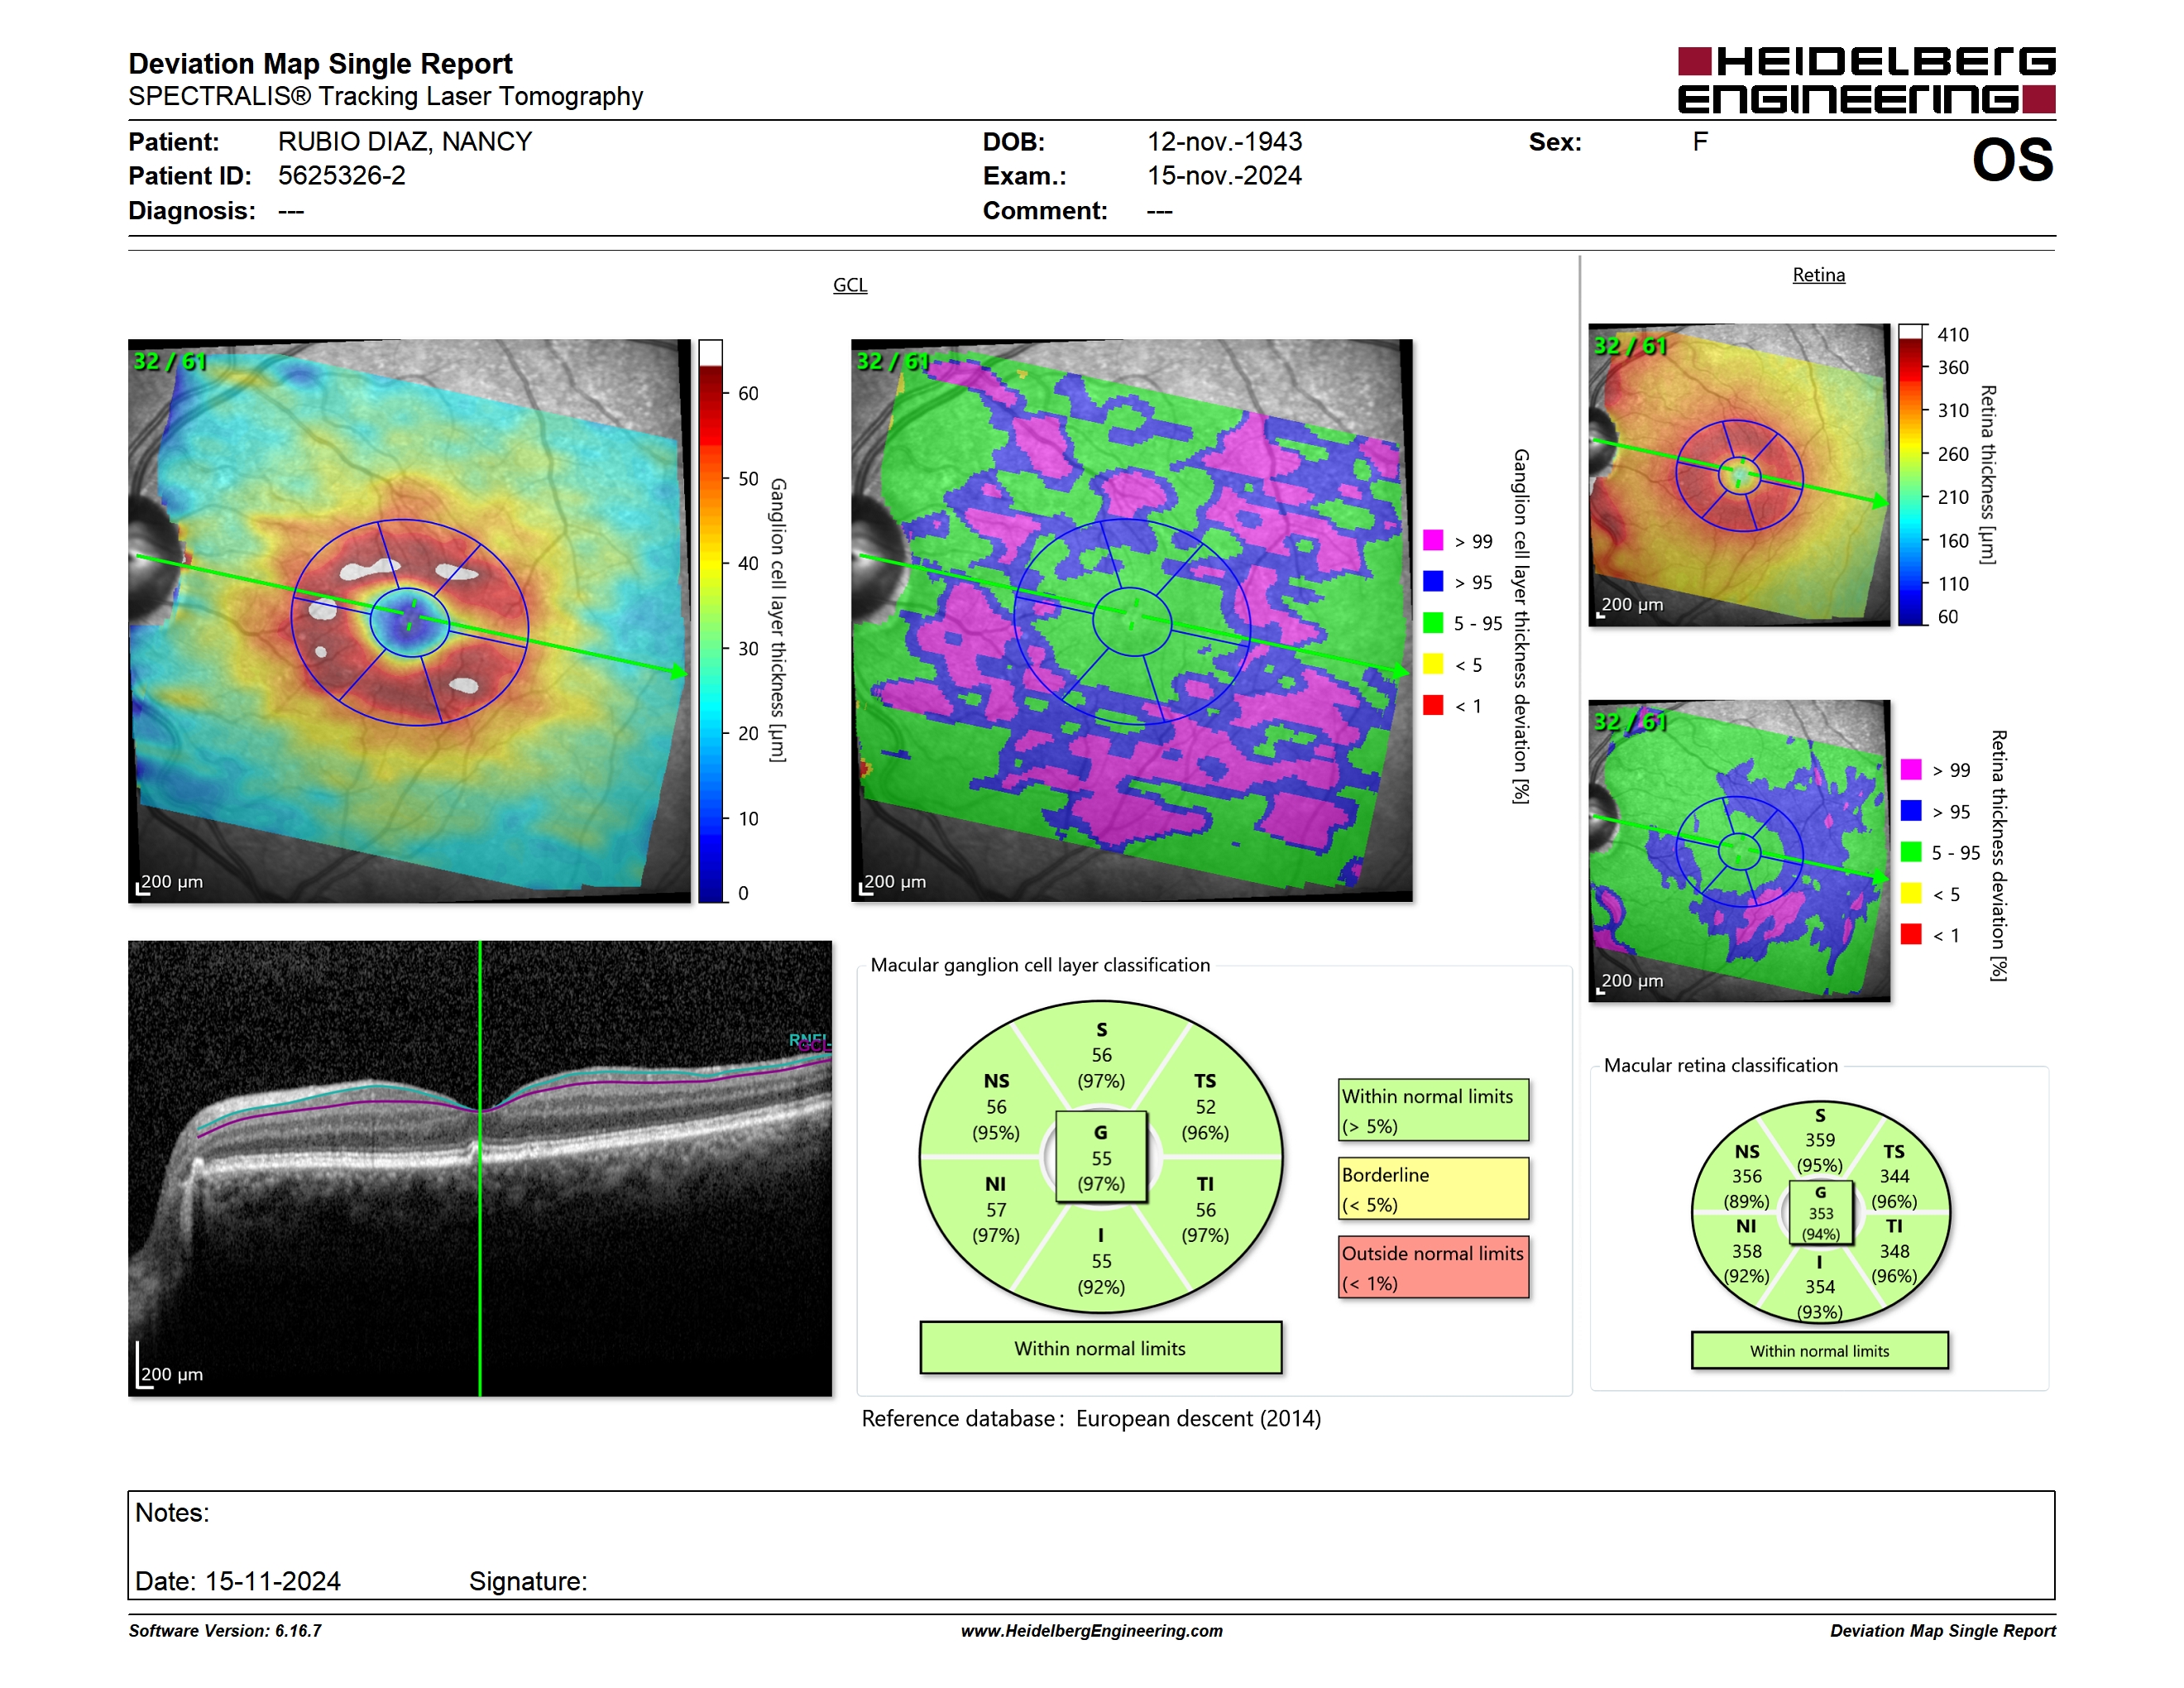2184x1688 pixels.
Task: Click the 'Date: 15-11-2024' text in Notes
Action: click(238, 1581)
